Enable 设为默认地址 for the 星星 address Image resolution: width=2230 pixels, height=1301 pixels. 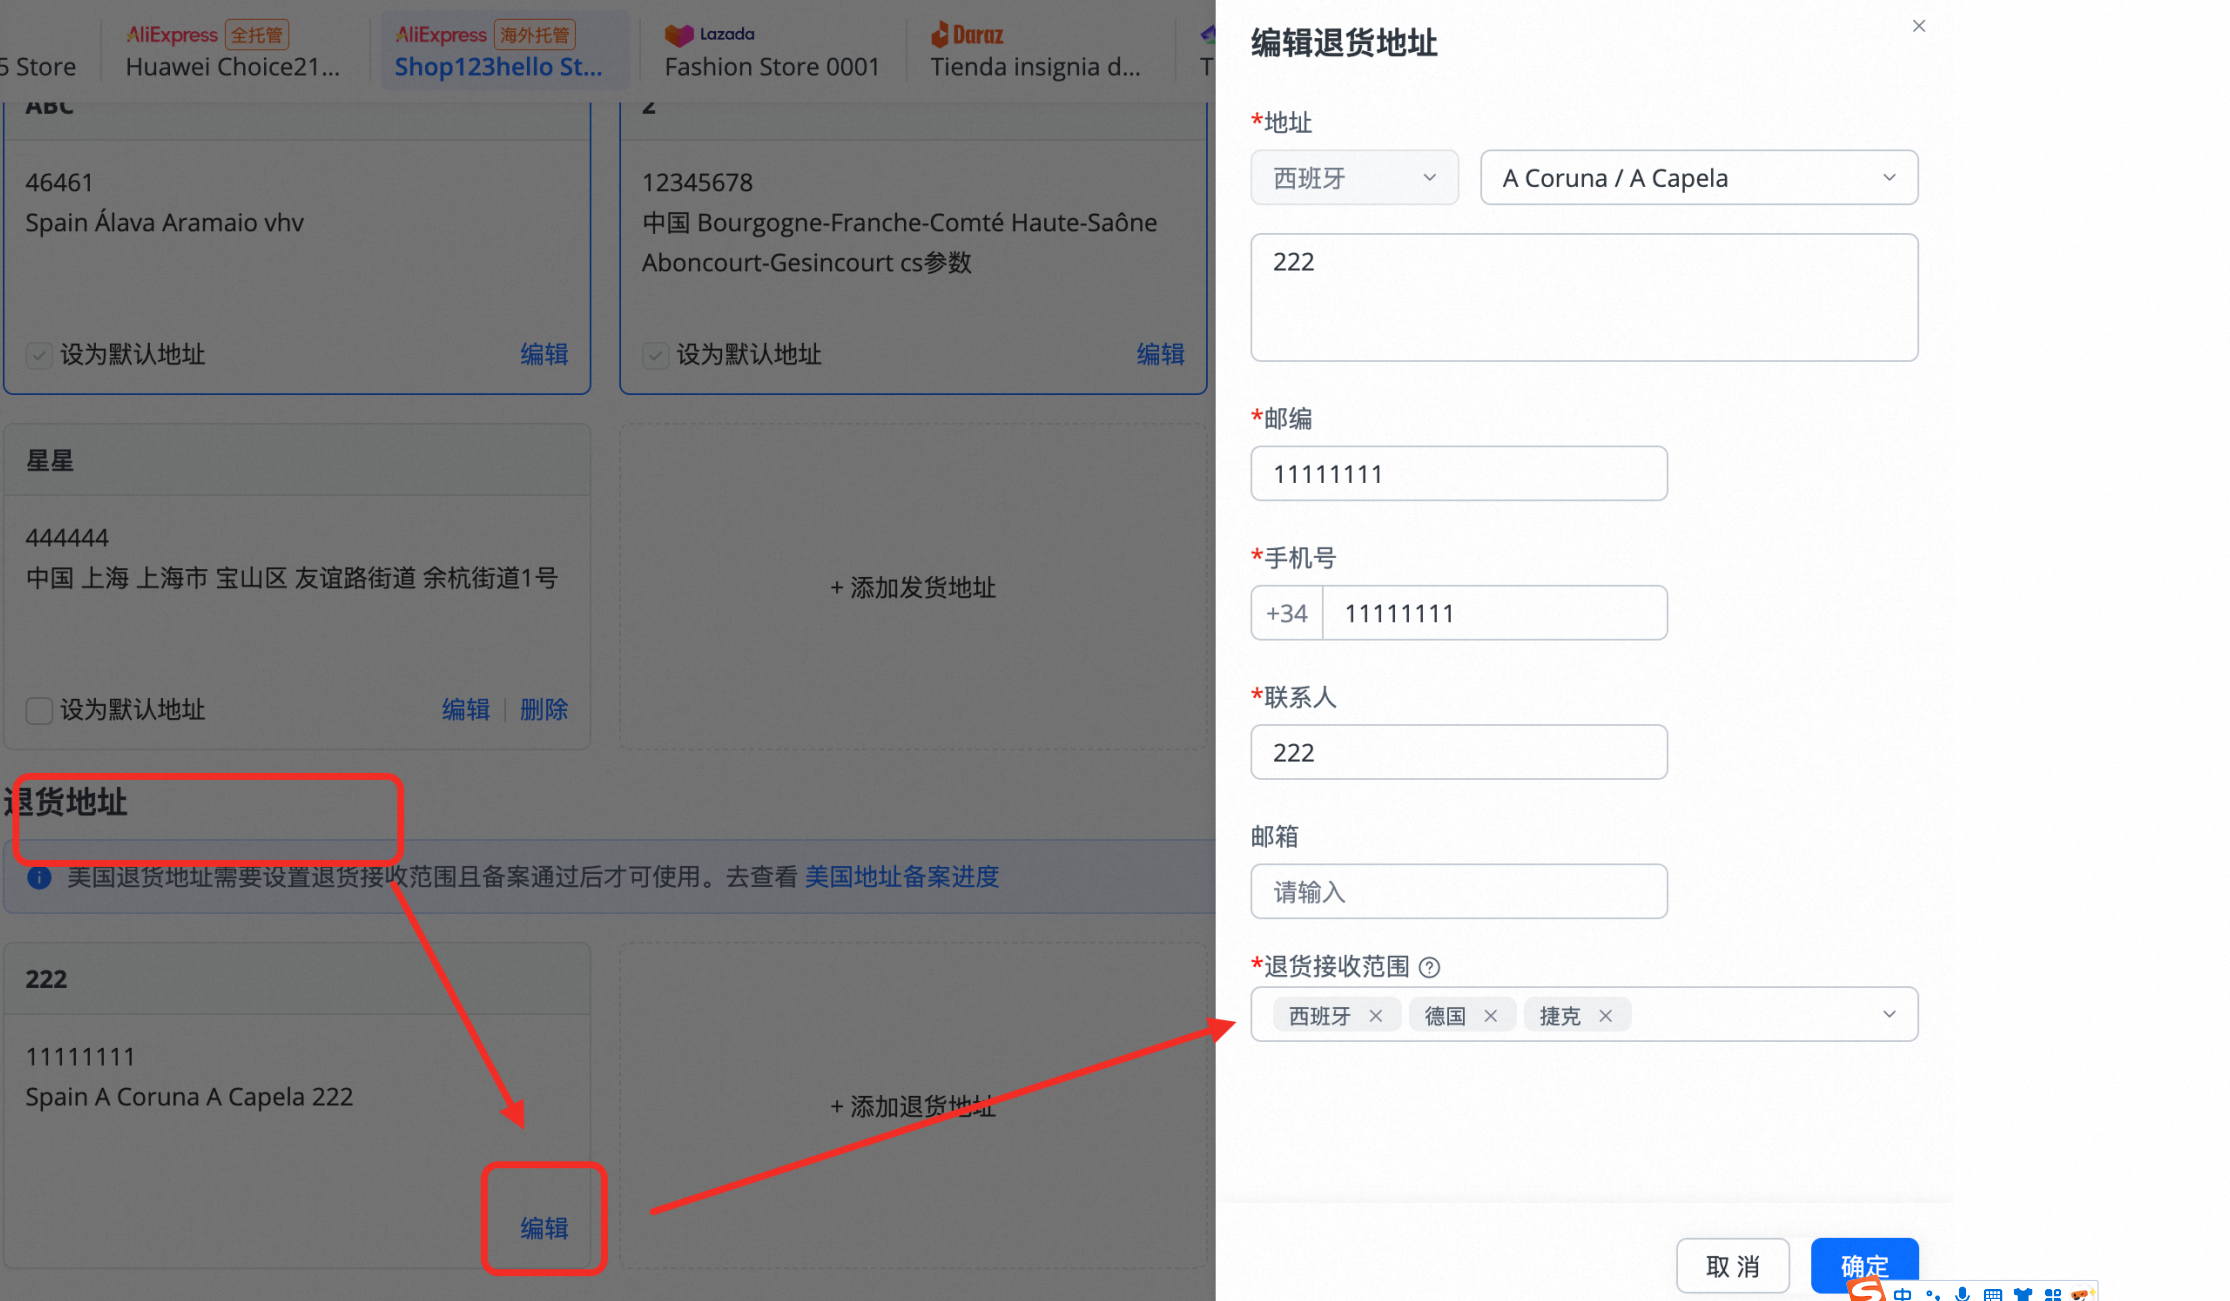(39, 710)
